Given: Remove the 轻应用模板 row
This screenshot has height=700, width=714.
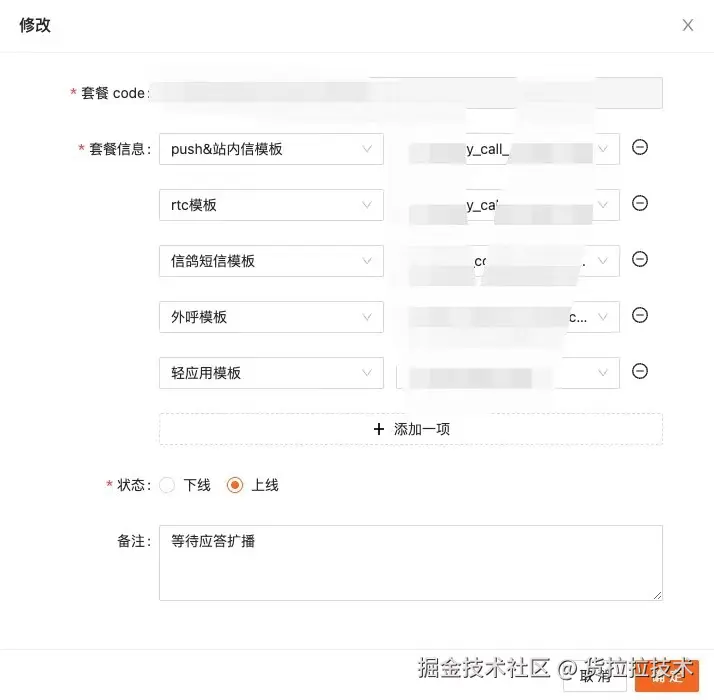Looking at the screenshot, I should click(640, 371).
